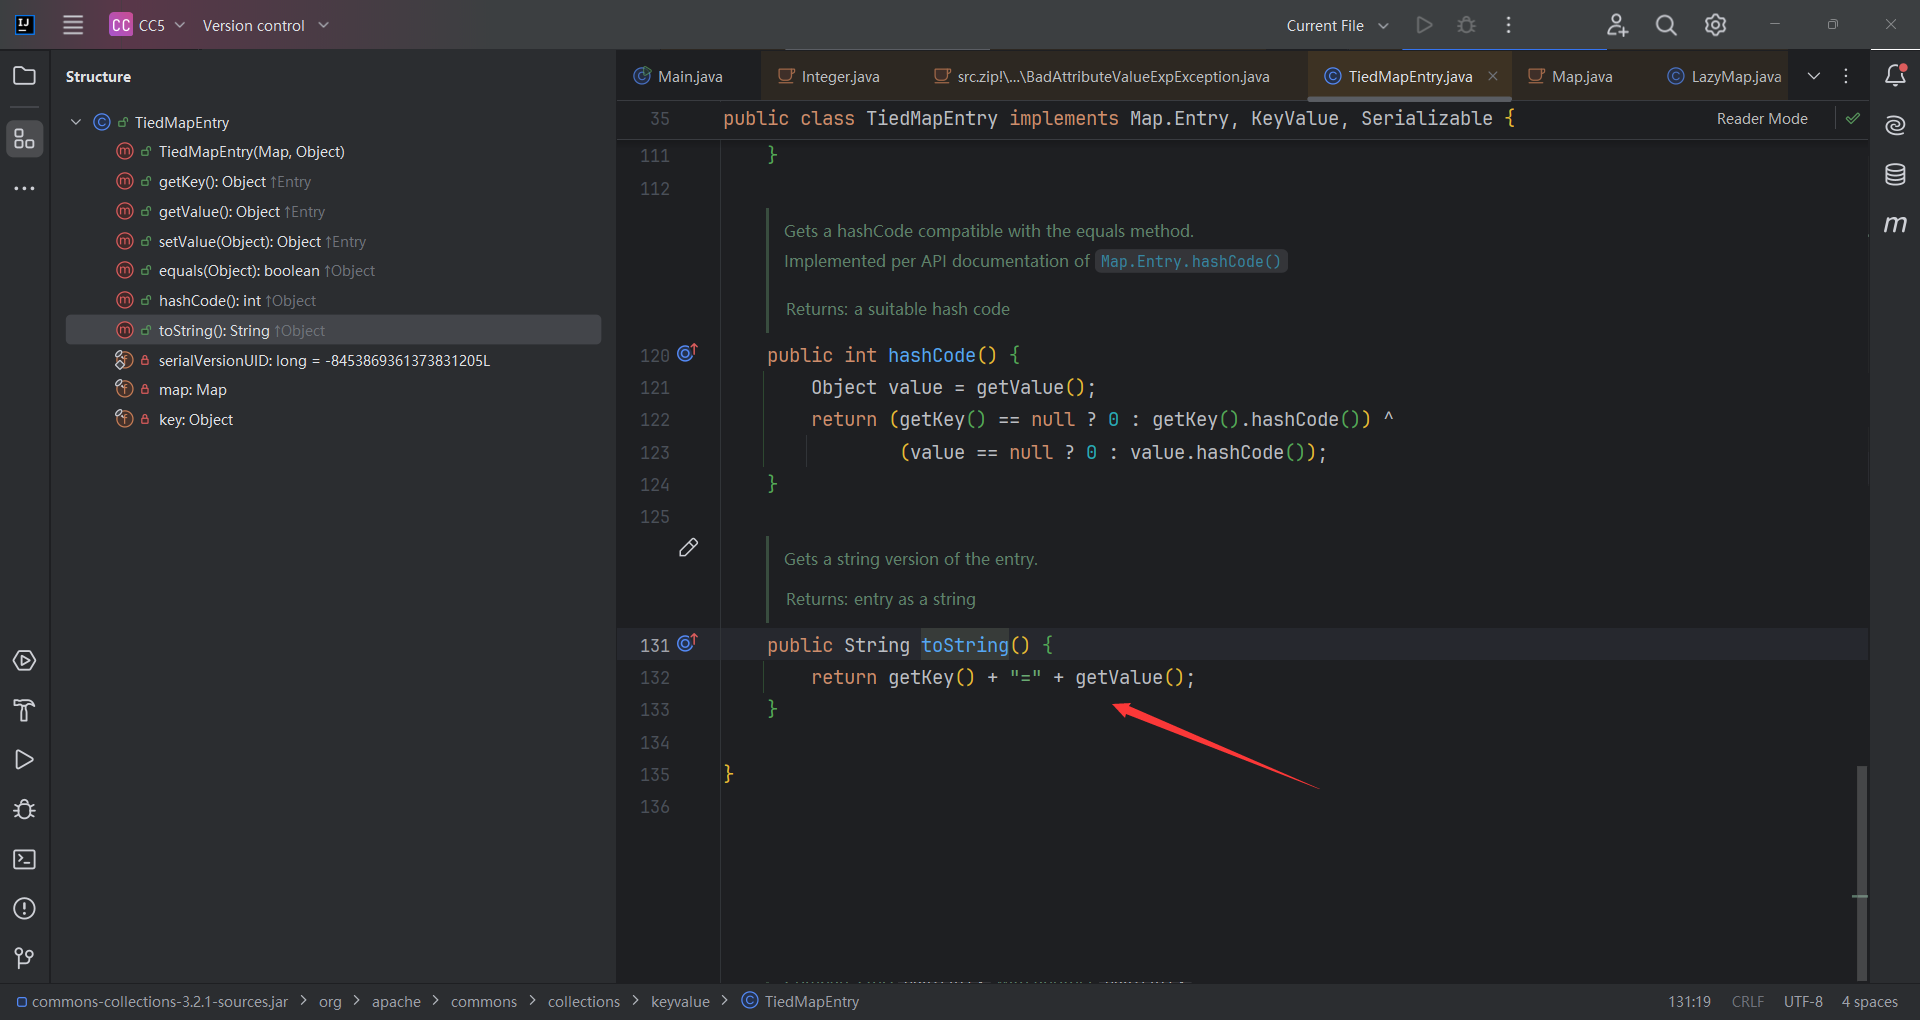Open Code With Me user icon
Viewport: 1920px width, 1020px height.
pos(1617,25)
